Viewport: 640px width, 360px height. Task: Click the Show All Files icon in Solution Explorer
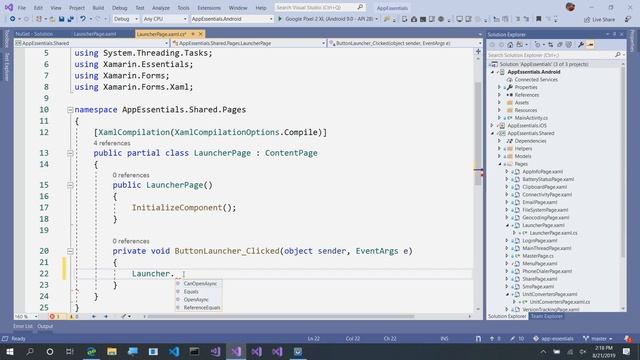[x=569, y=45]
